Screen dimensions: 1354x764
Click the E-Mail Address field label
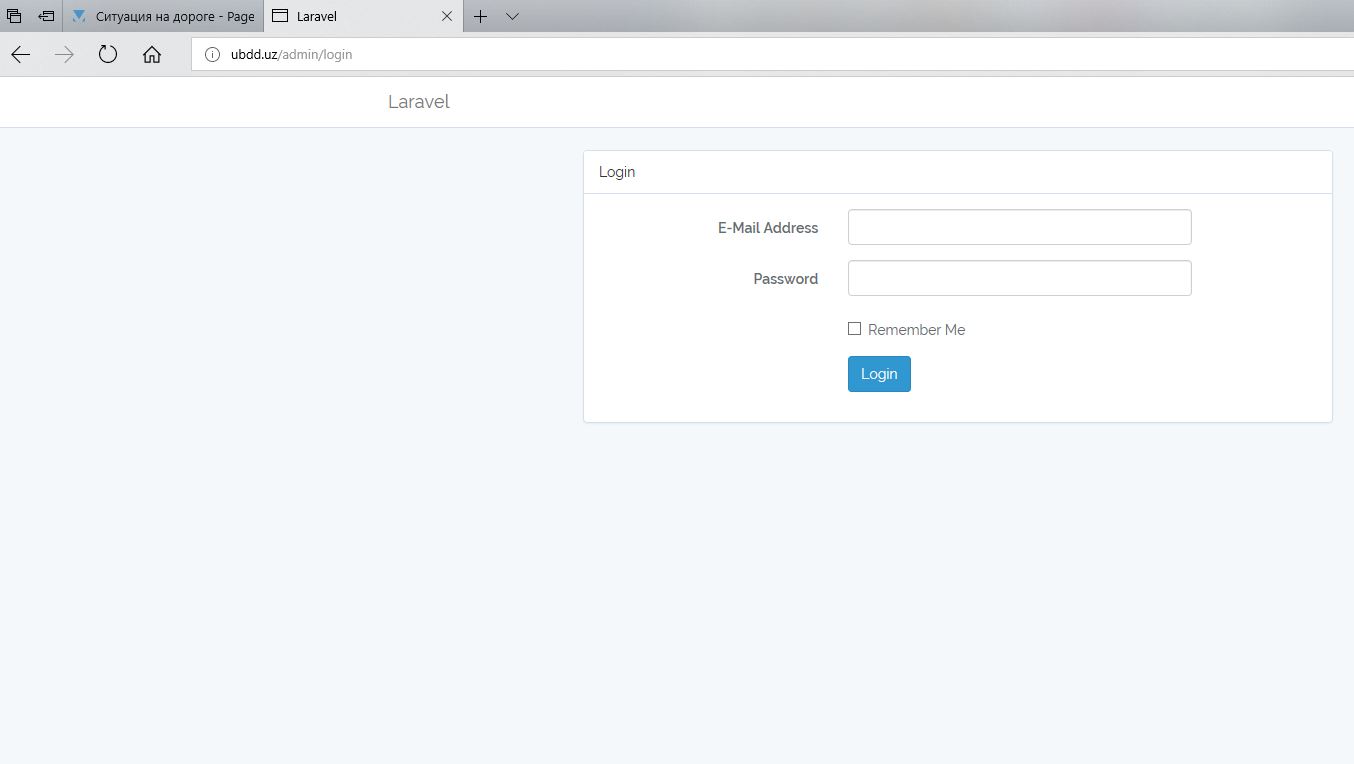[767, 228]
